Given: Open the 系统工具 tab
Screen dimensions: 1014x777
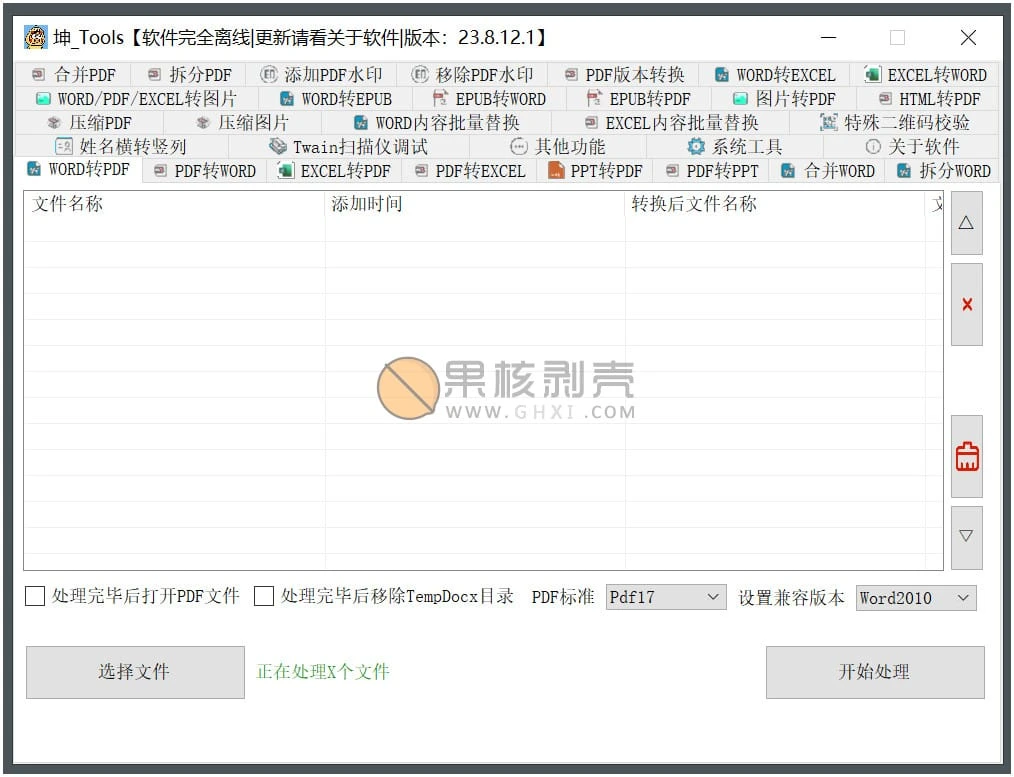Looking at the screenshot, I should (x=735, y=147).
